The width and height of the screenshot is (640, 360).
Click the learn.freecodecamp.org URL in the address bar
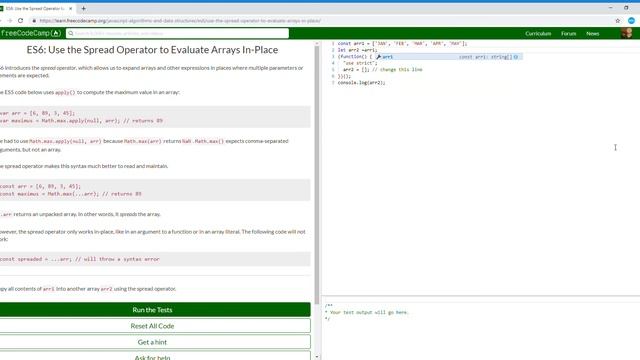pyautogui.click(x=180, y=20)
